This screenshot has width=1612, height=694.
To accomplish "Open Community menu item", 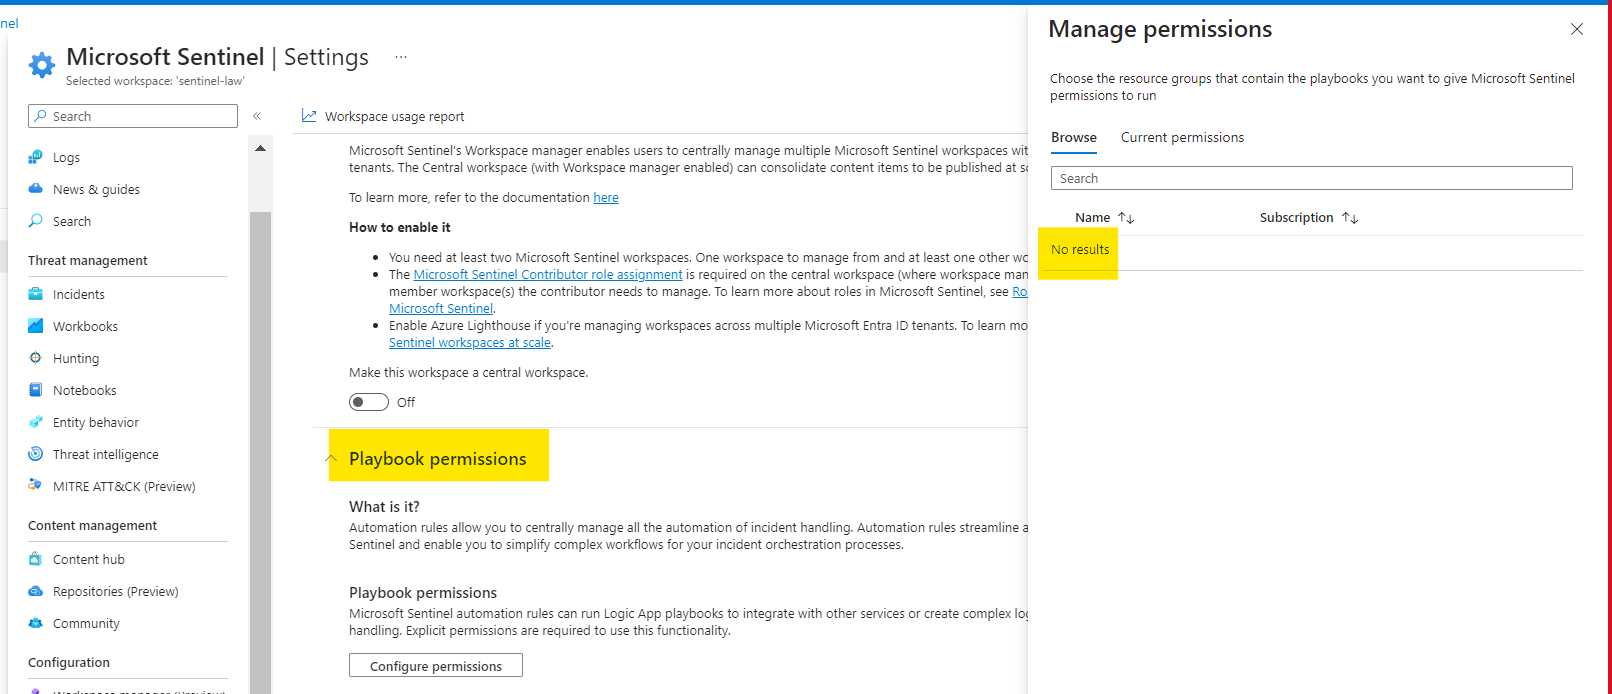I will coord(86,624).
